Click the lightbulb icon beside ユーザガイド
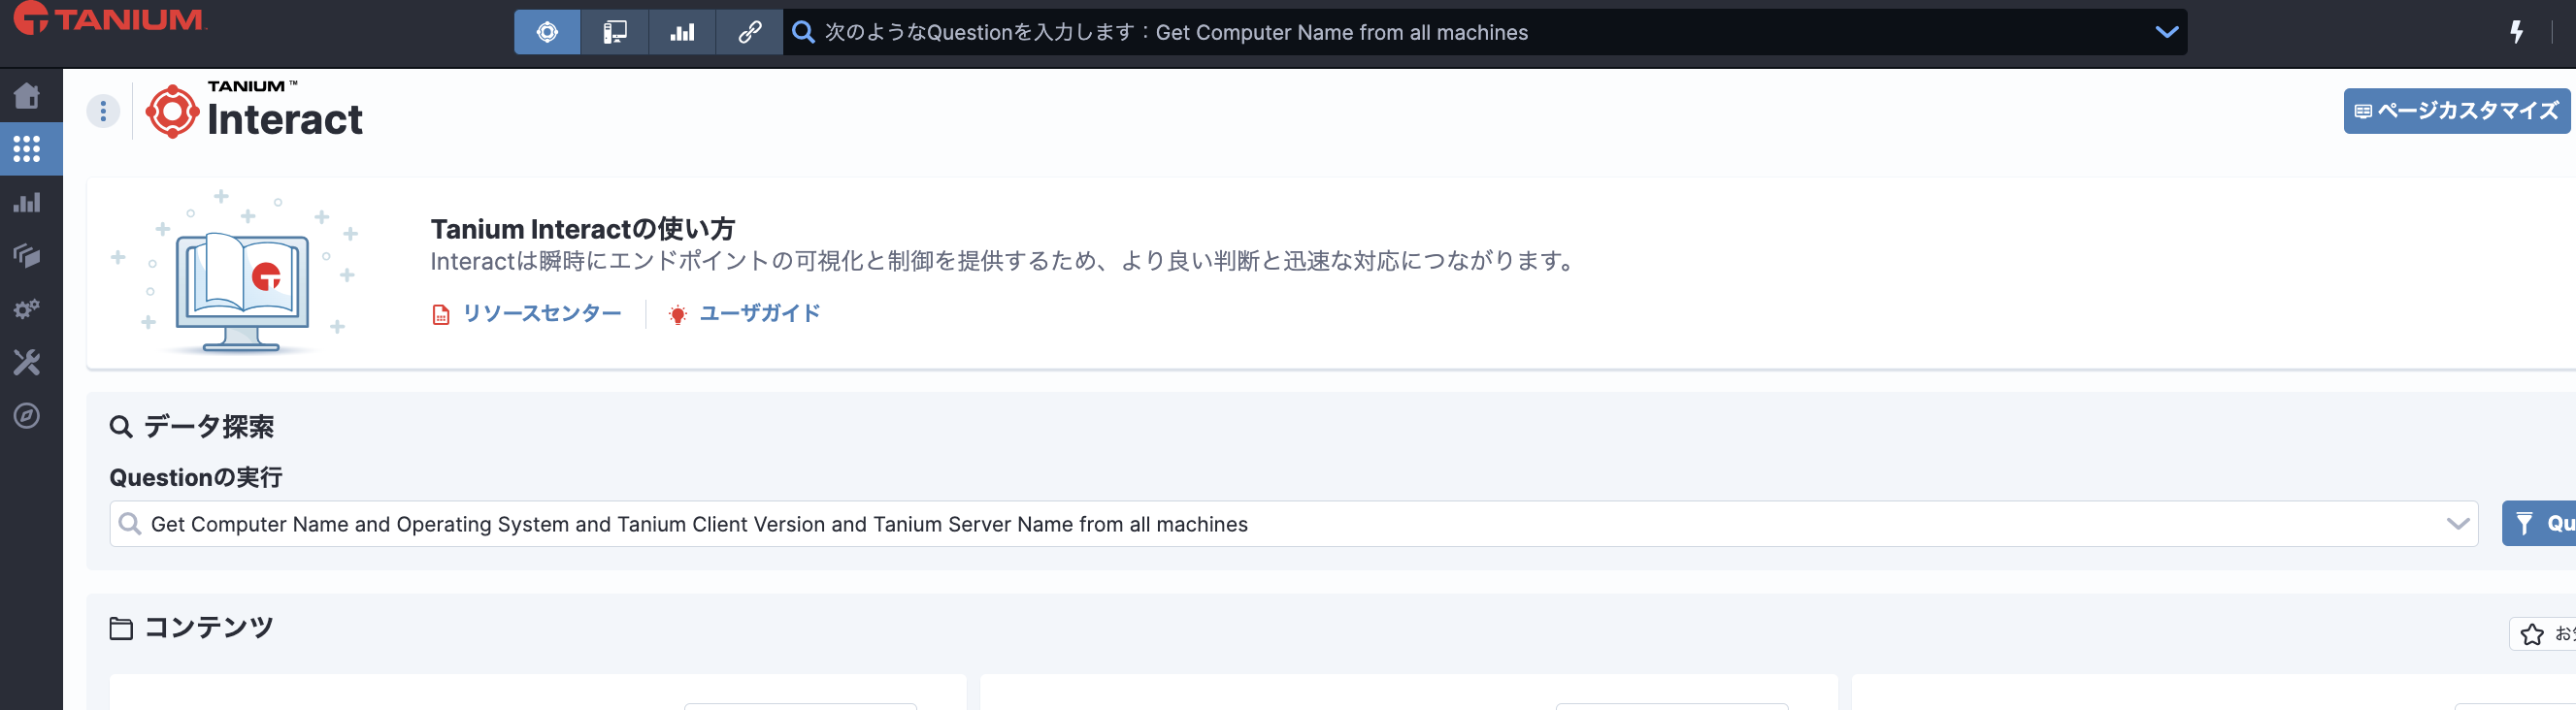The width and height of the screenshot is (2576, 710). click(x=678, y=315)
